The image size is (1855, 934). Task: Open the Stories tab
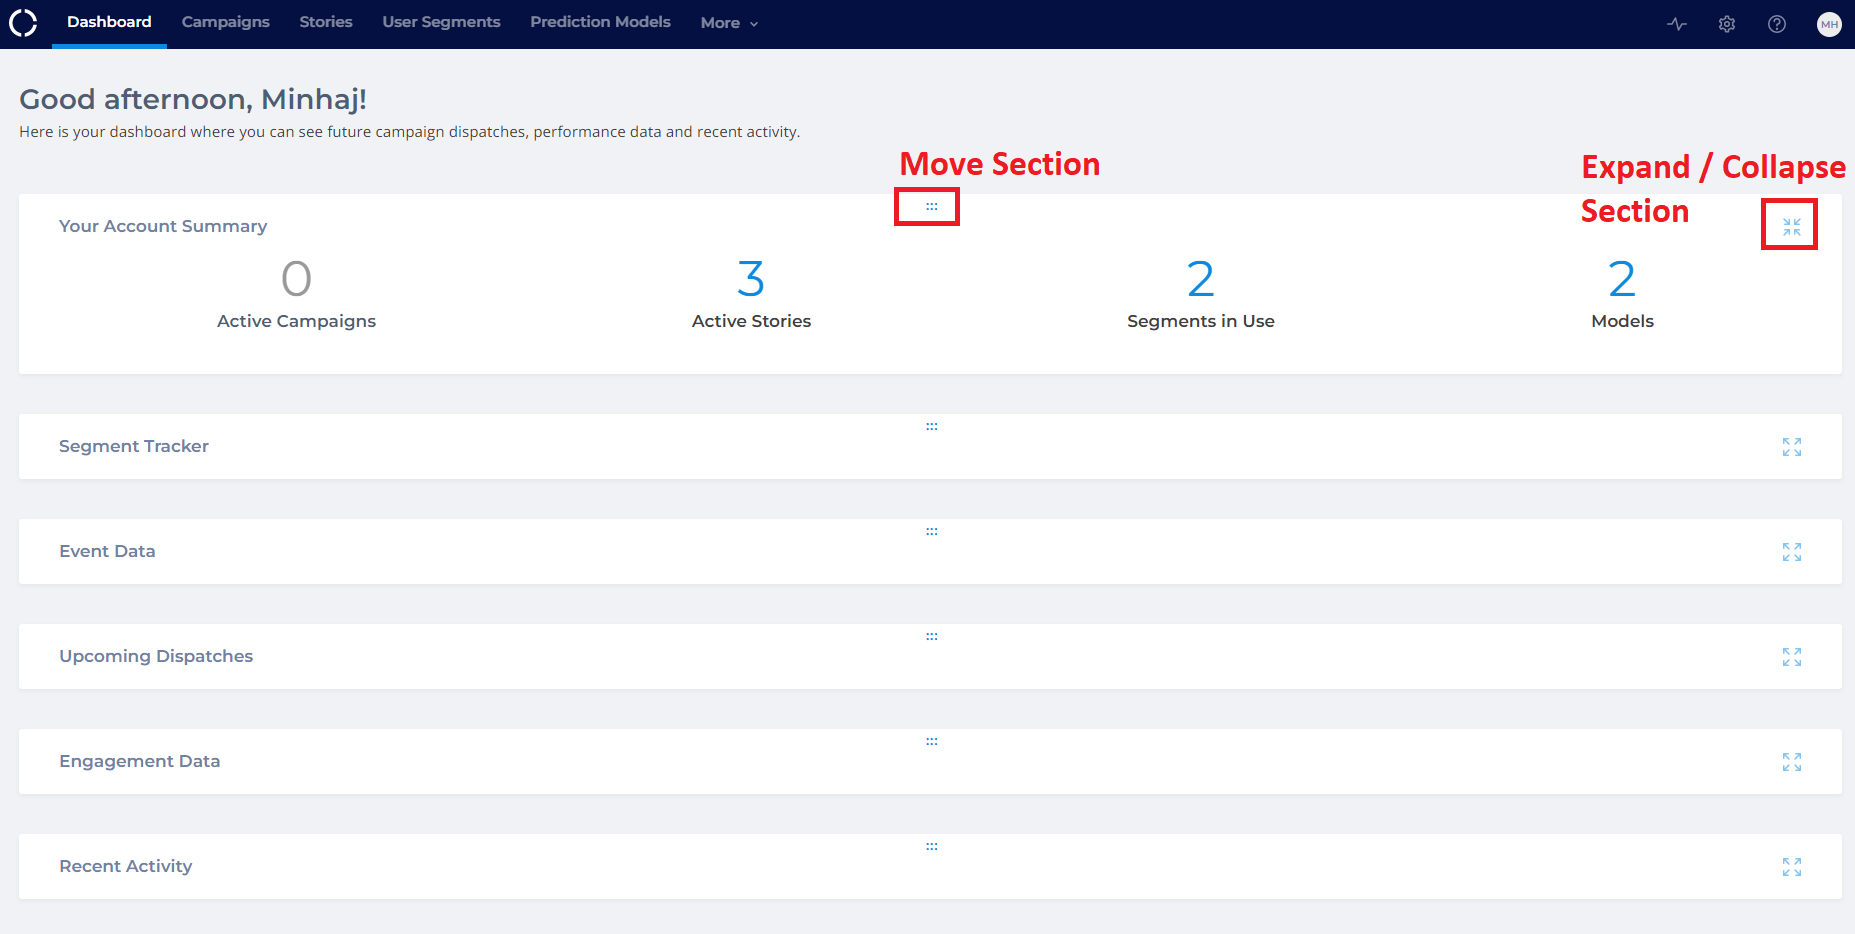[326, 22]
